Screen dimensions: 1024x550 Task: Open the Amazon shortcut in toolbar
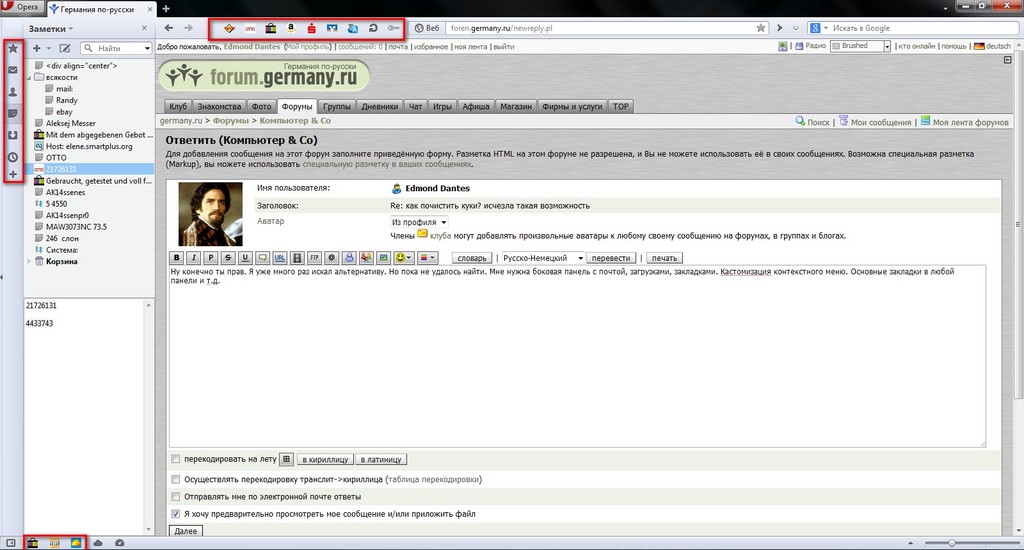pos(291,28)
